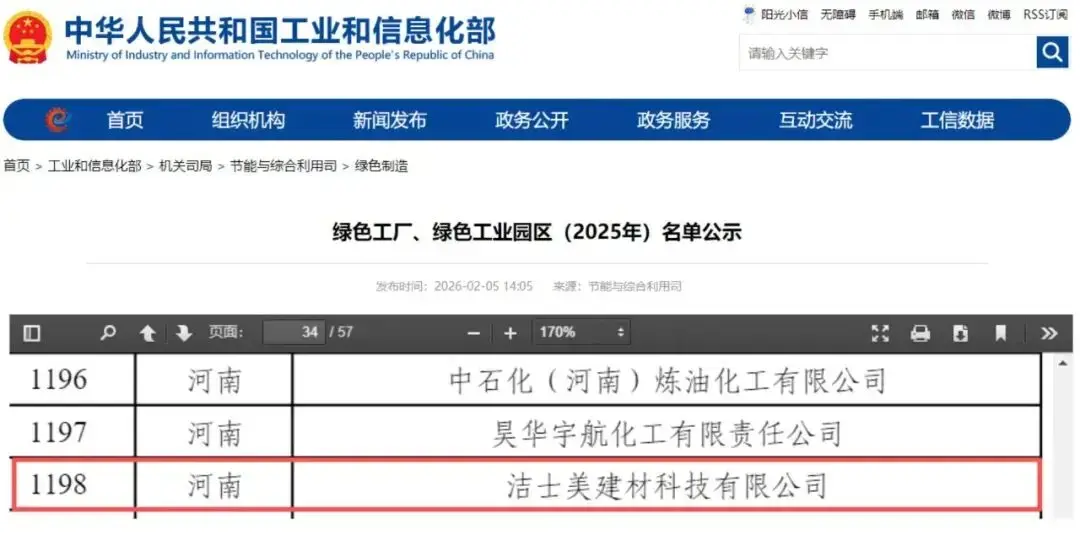Image resolution: width=1080 pixels, height=557 pixels.
Task: Open find in PDF document
Action: [x=107, y=333]
